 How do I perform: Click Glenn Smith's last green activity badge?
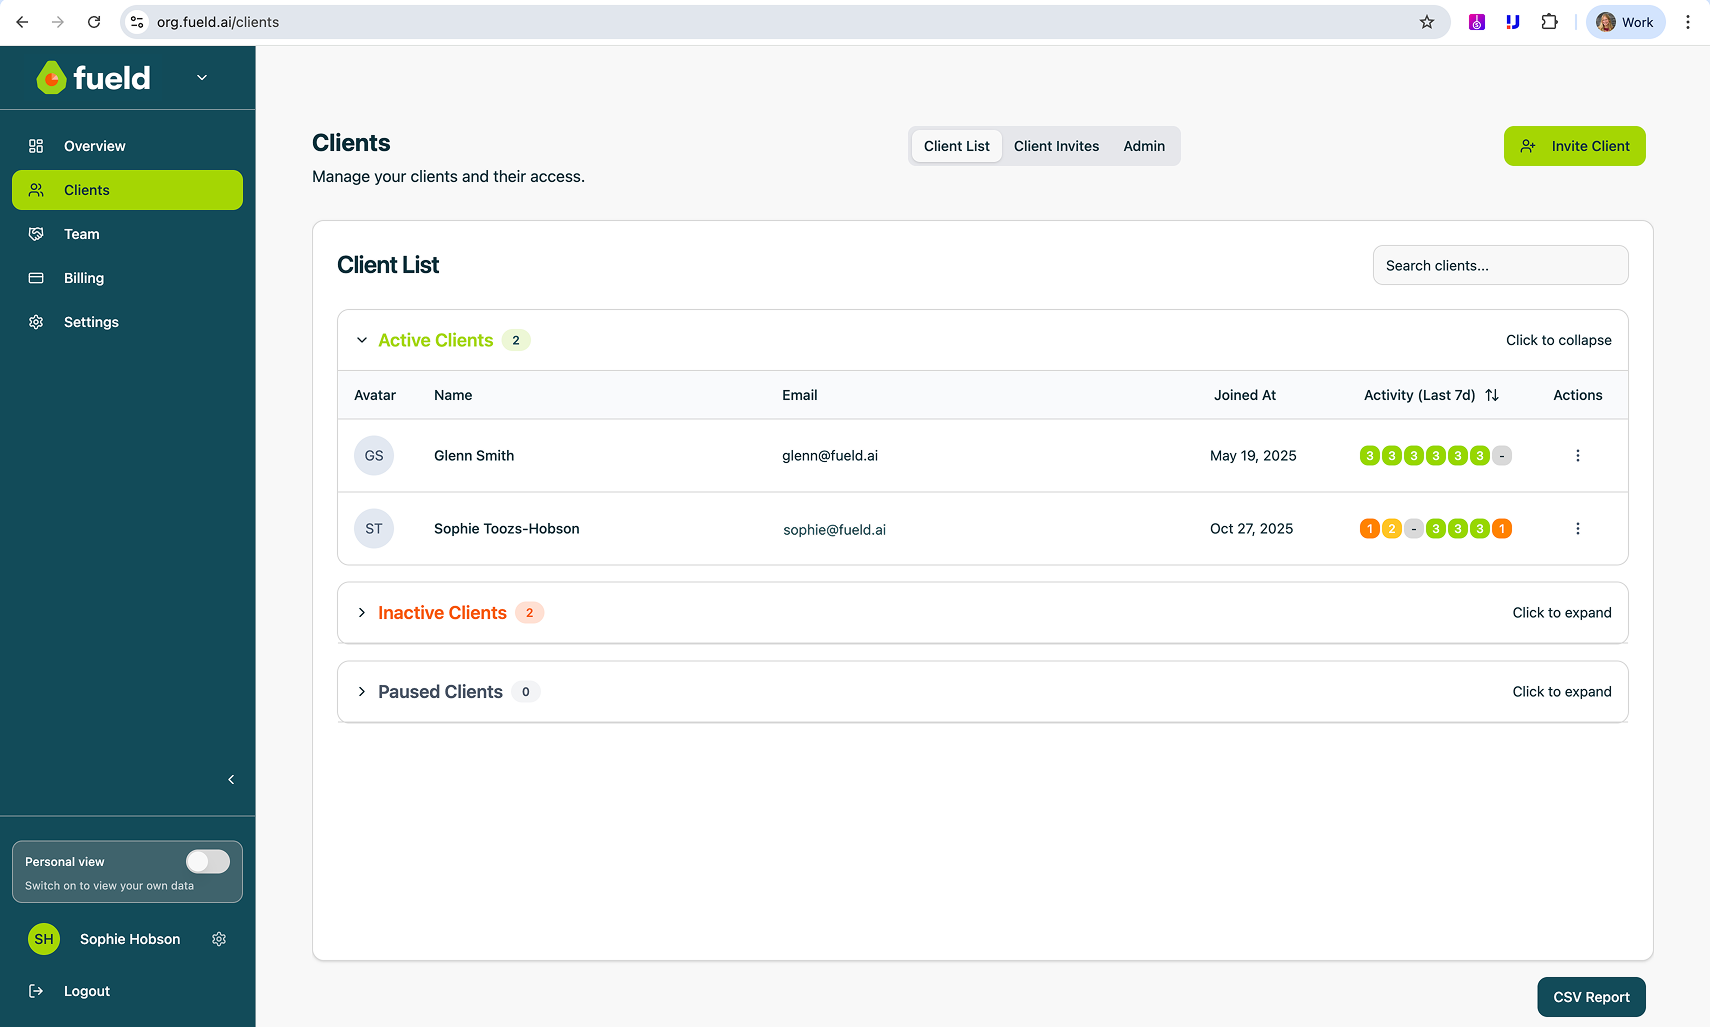tap(1479, 456)
